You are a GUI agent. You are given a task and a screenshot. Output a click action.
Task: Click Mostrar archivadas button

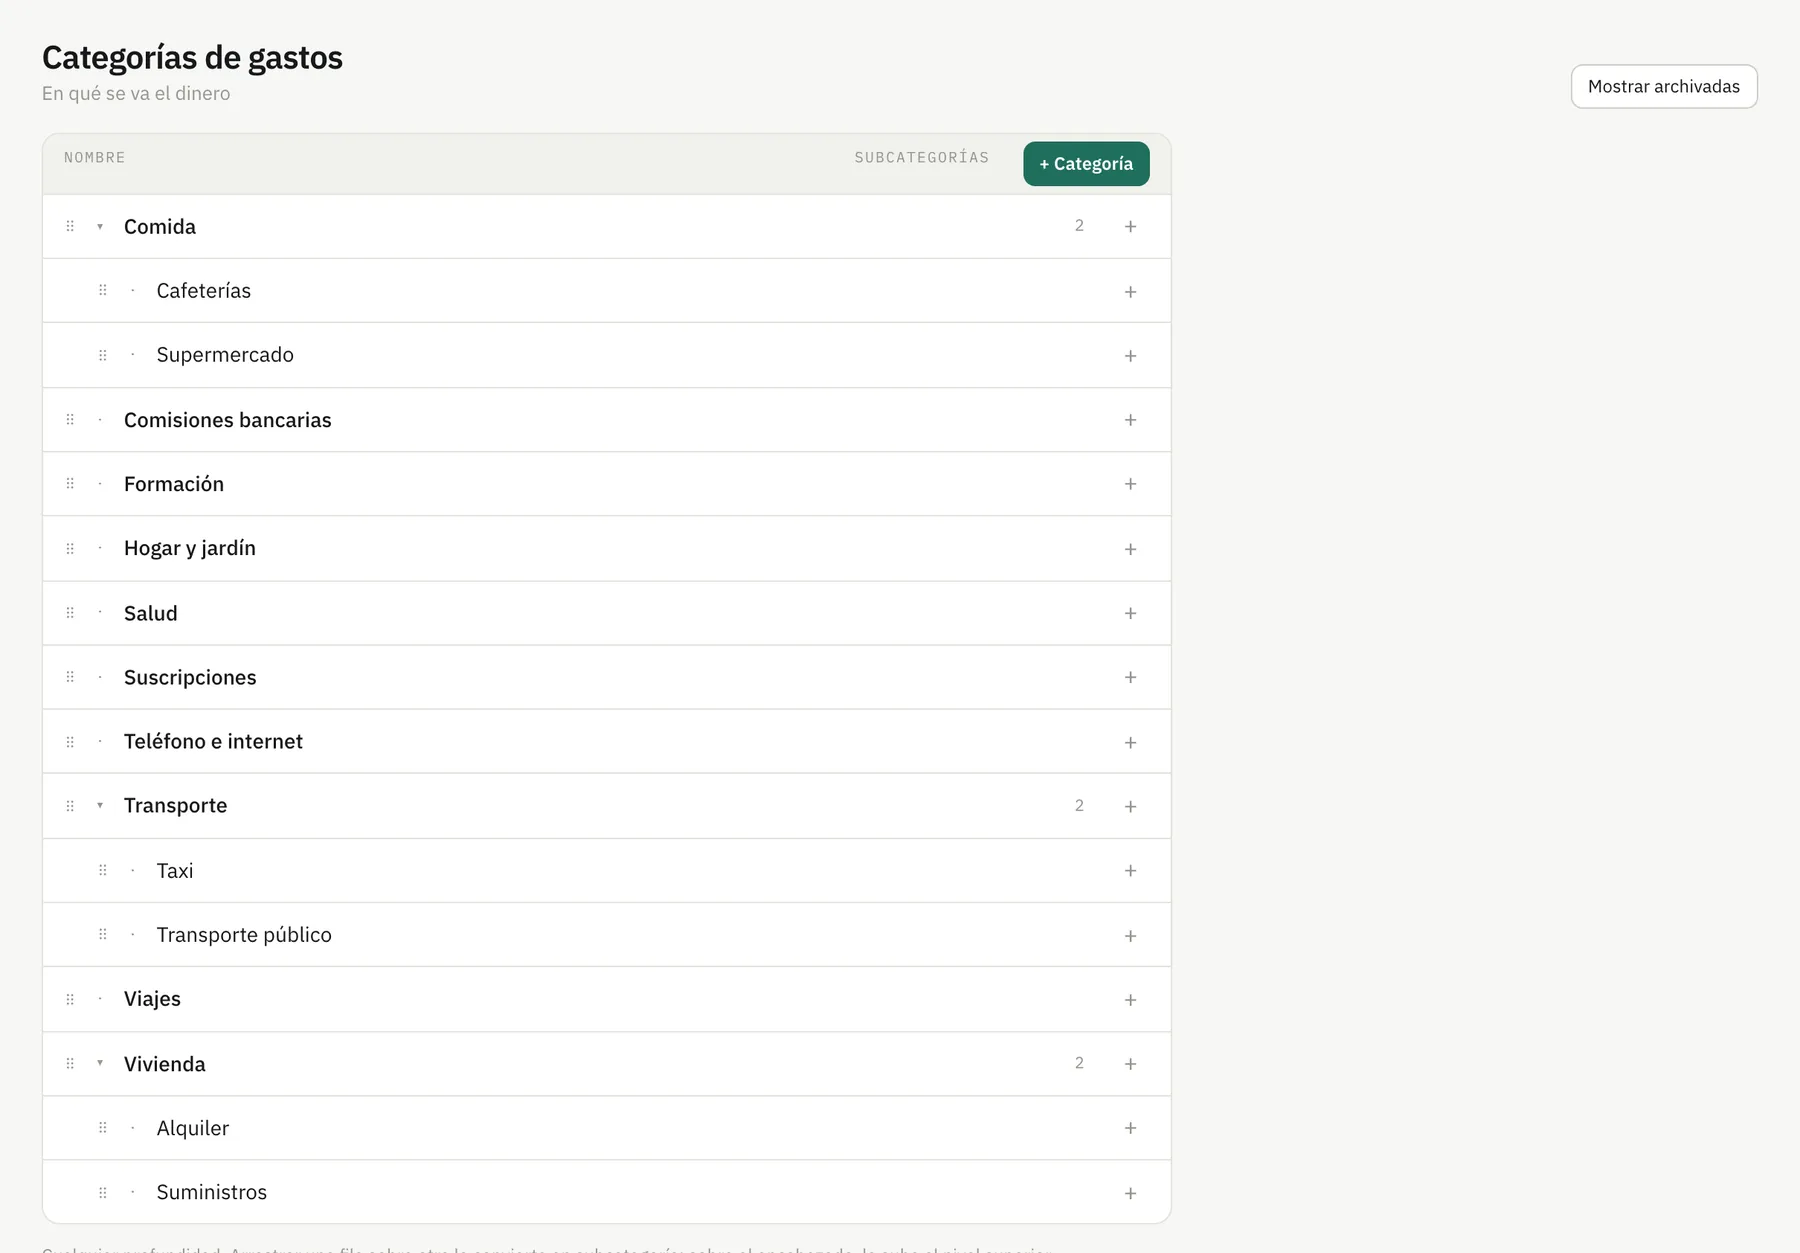(1664, 87)
